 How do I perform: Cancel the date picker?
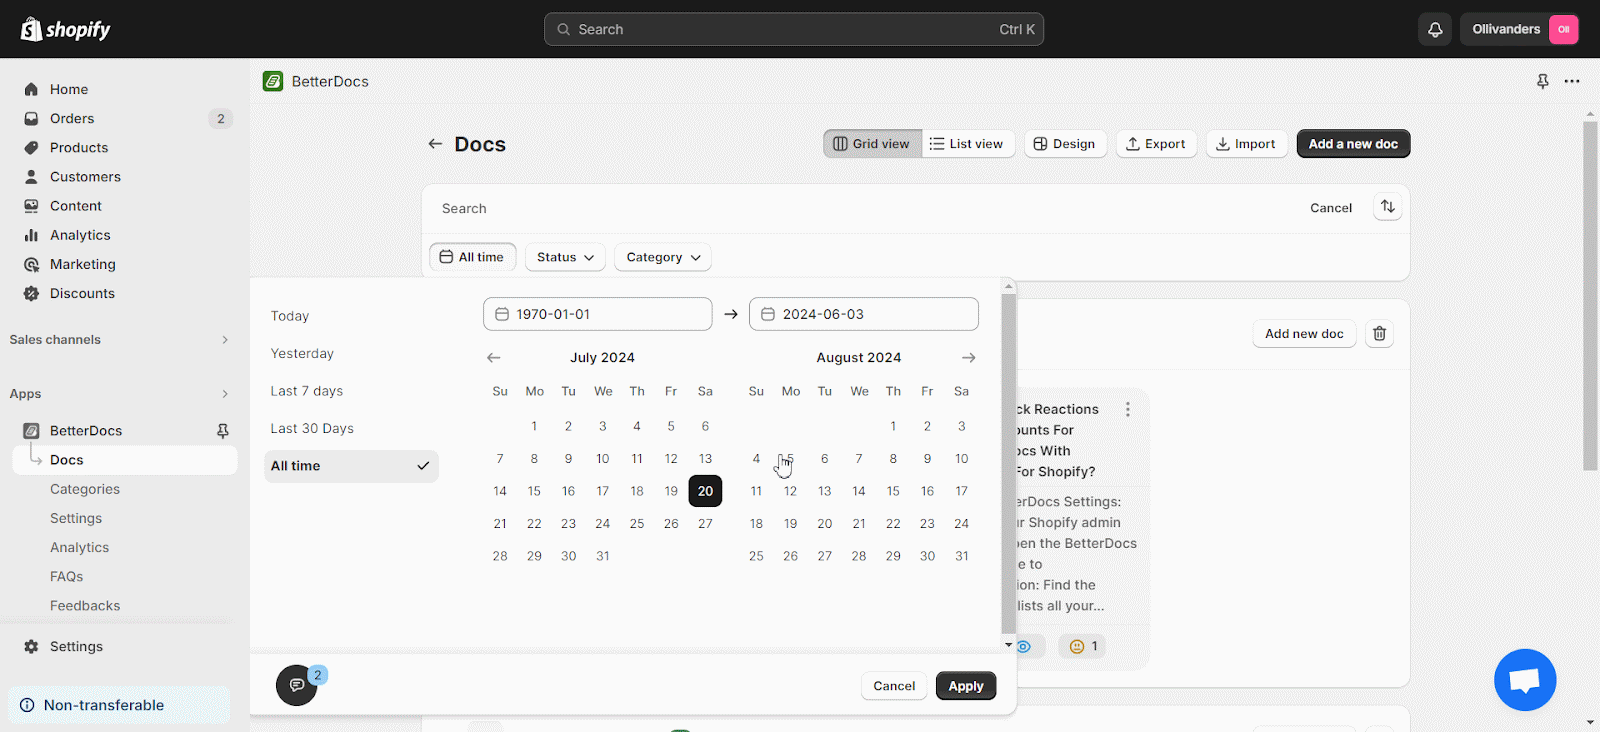[x=894, y=686]
